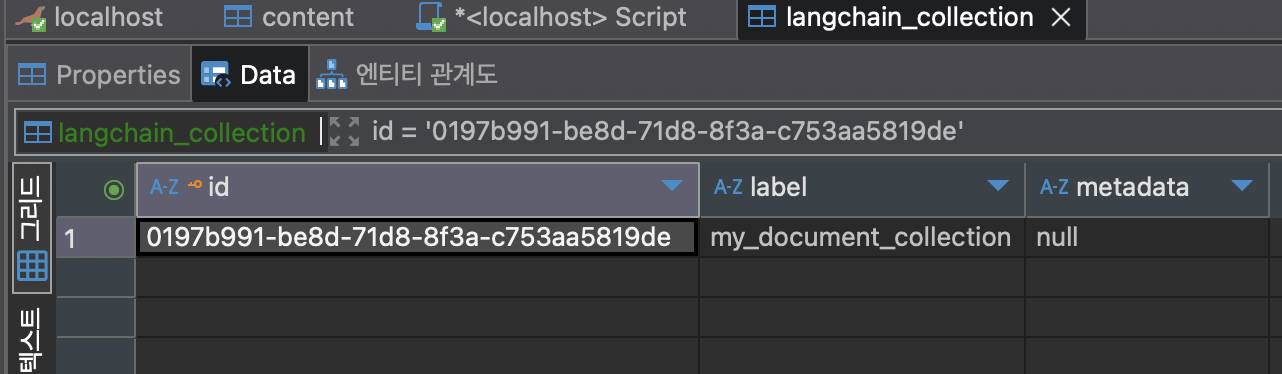Select the 0197b991-be8d-71d8-8f3a-c753aa5819de id cell
Viewport: 1282px width, 374px height.
tap(417, 238)
